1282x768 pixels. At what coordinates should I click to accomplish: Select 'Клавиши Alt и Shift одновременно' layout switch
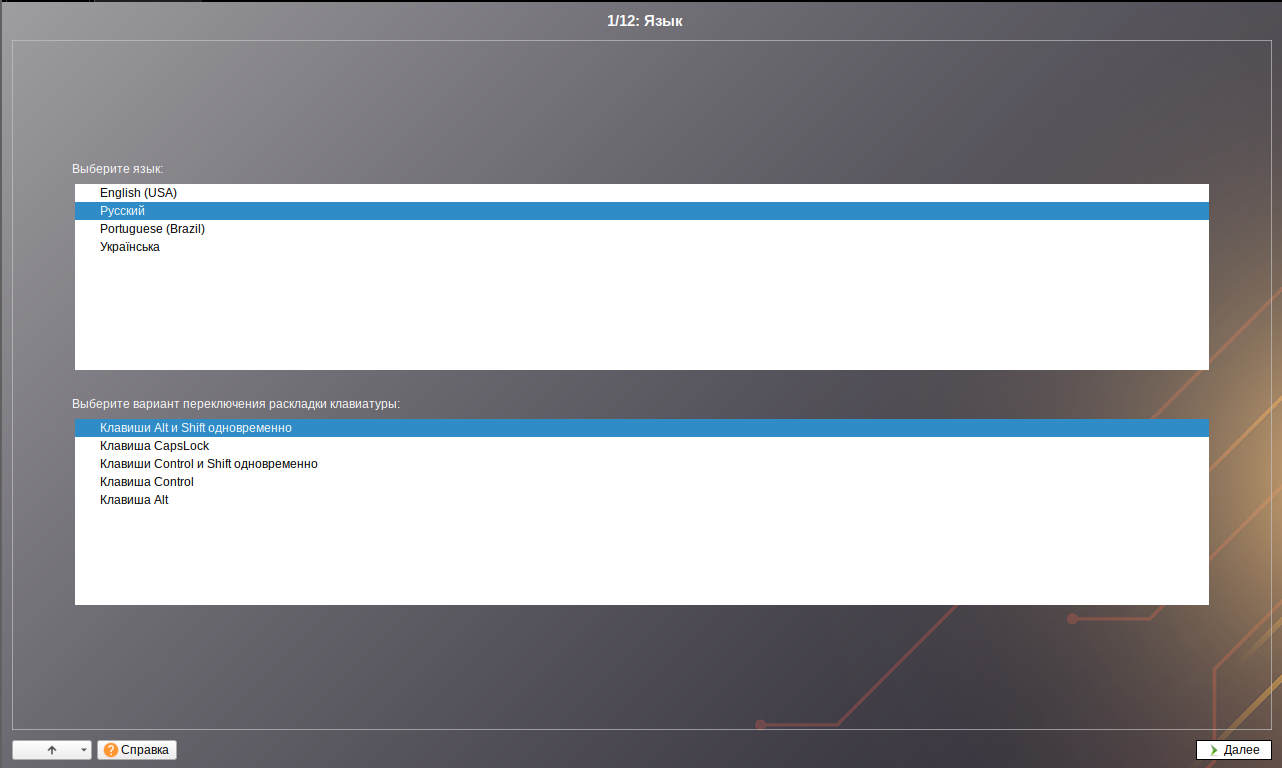195,427
